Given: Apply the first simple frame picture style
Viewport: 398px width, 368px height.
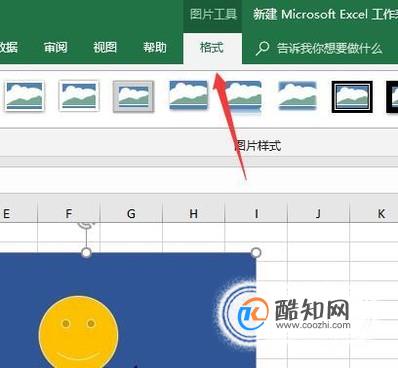Looking at the screenshot, I should pos(24,96).
